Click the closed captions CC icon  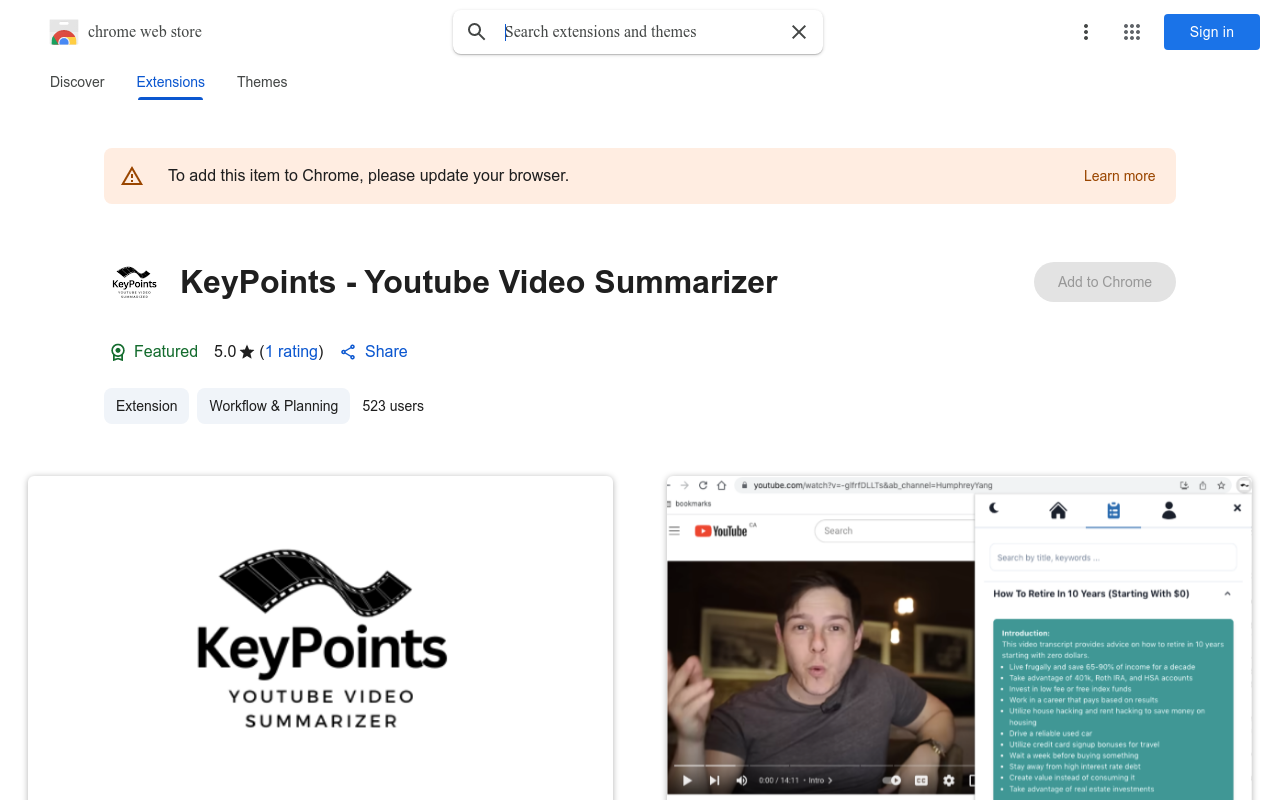coord(921,780)
